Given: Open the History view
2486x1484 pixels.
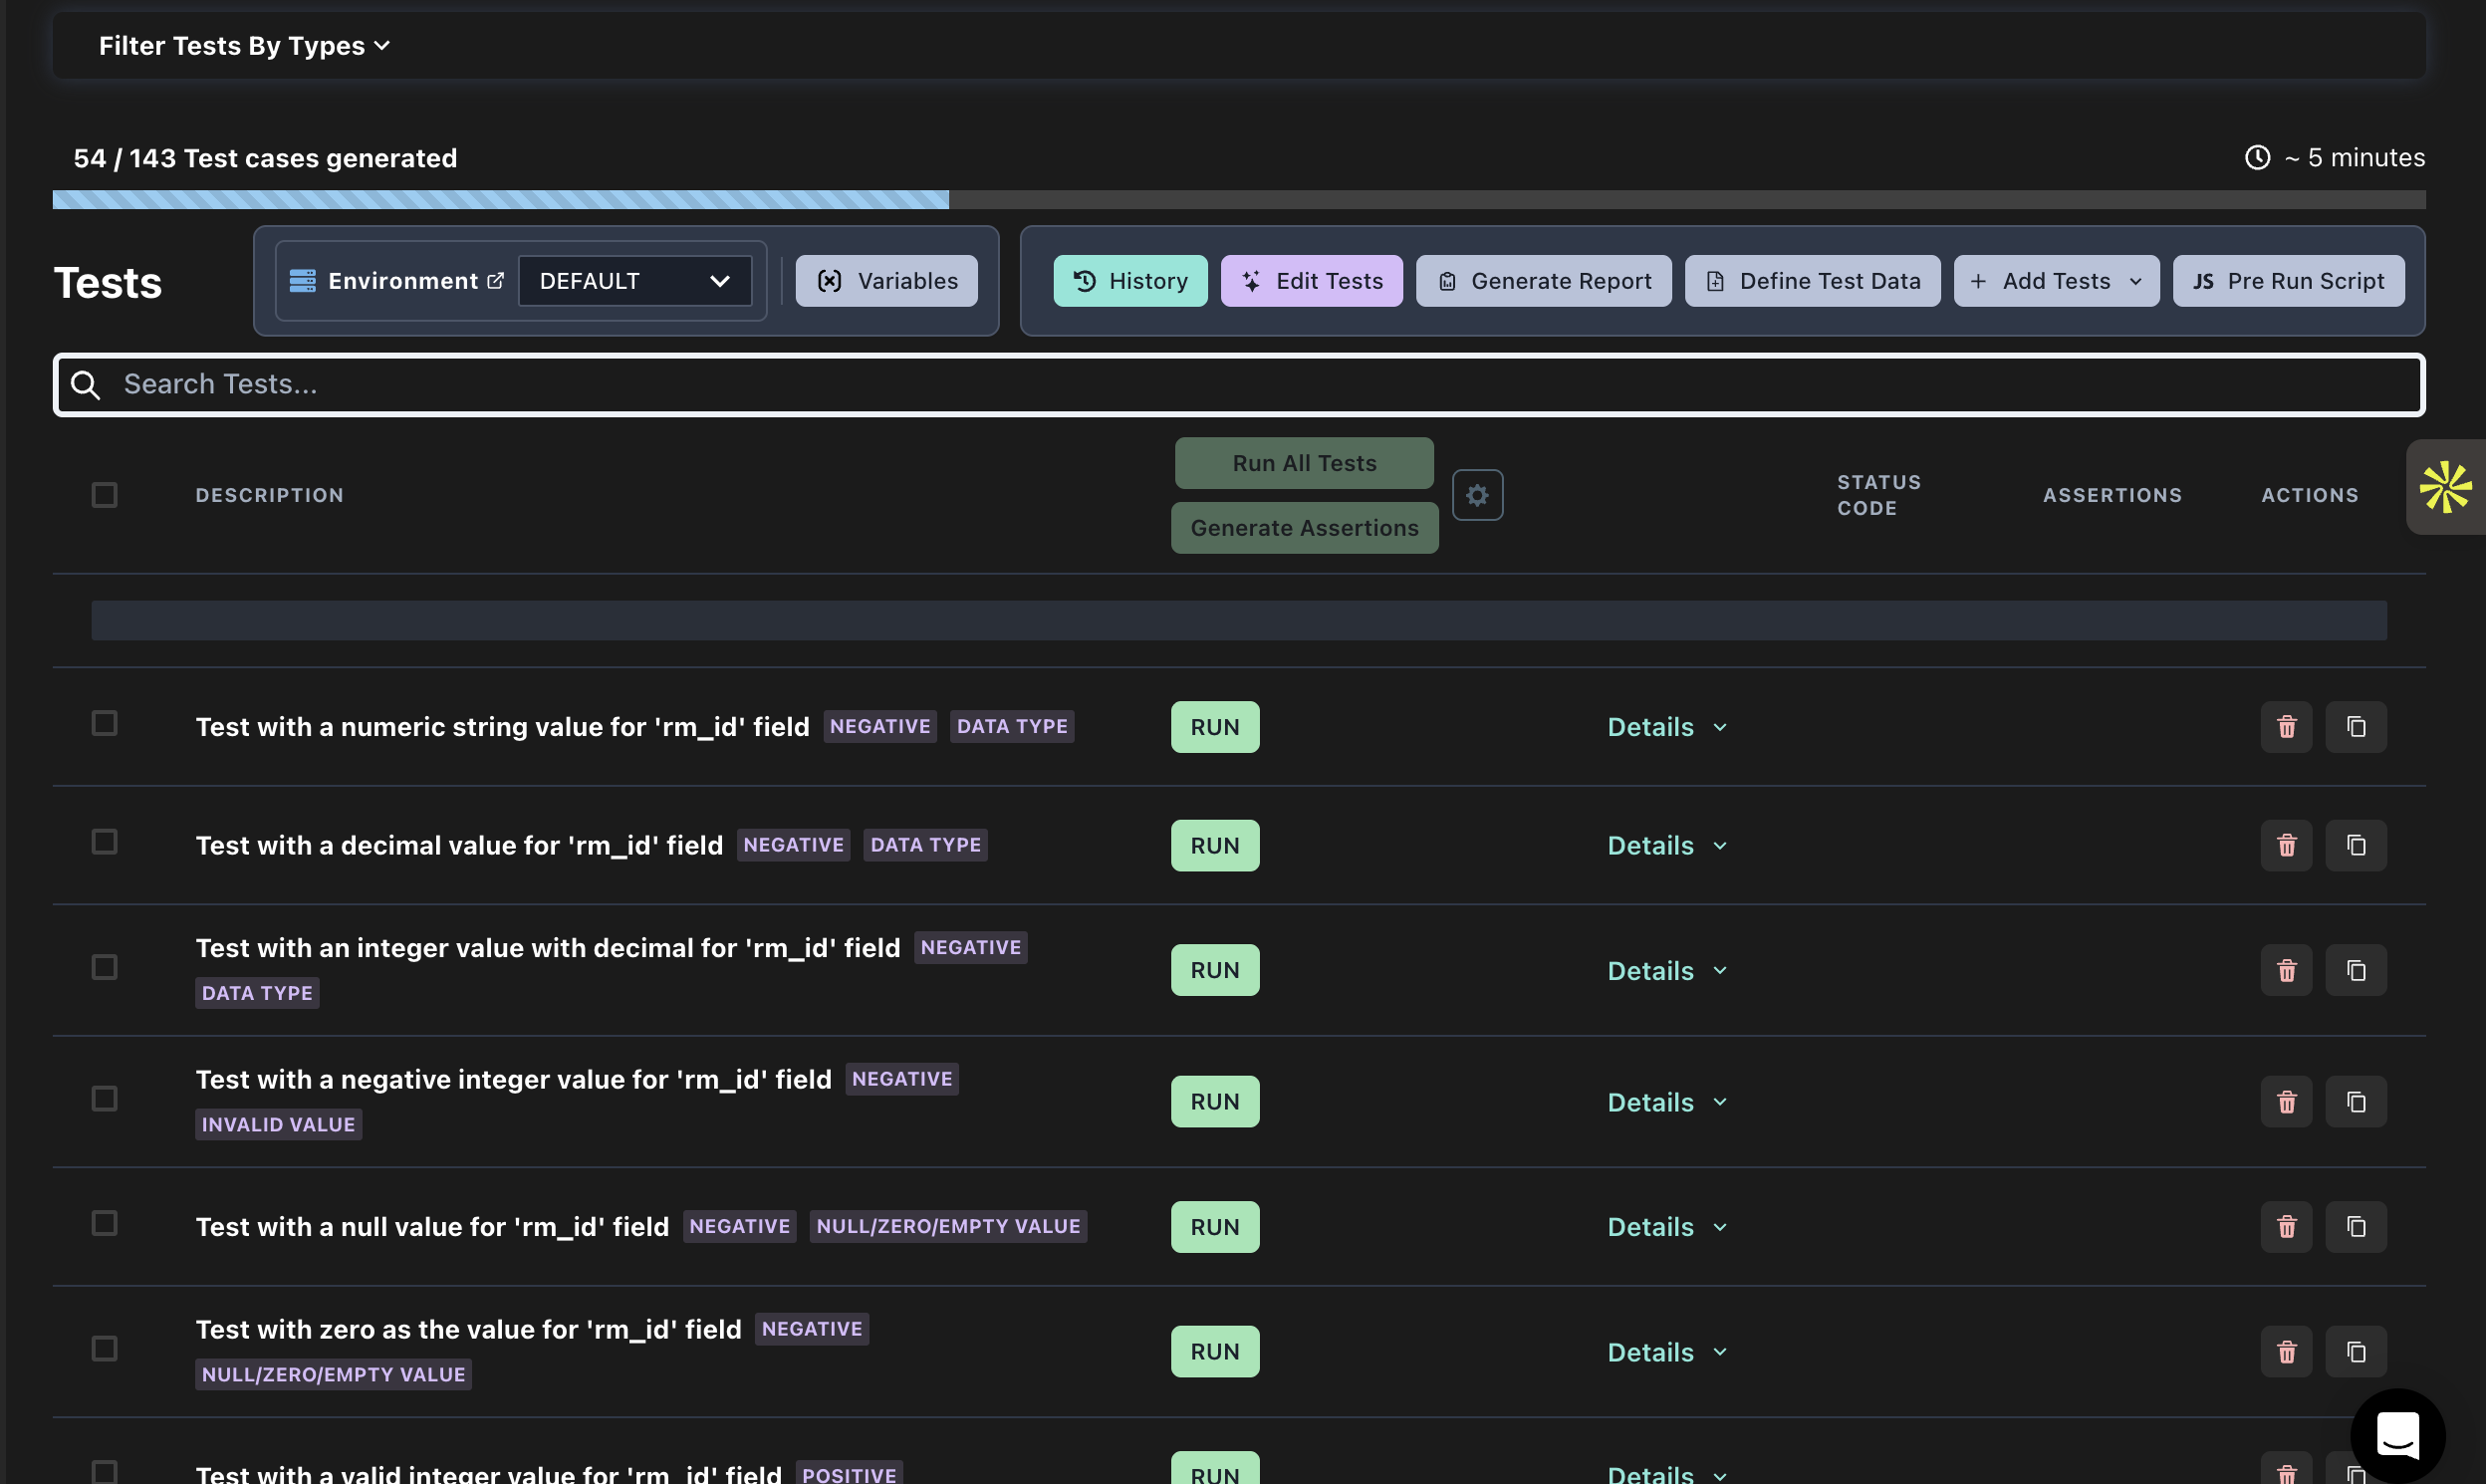Looking at the screenshot, I should point(1130,281).
